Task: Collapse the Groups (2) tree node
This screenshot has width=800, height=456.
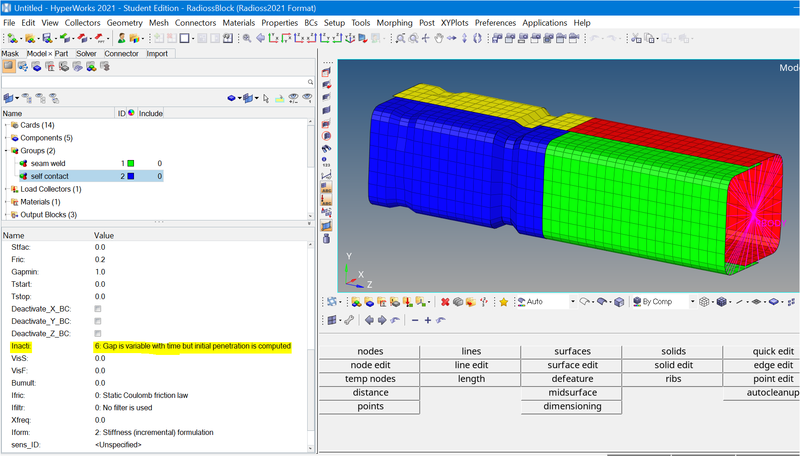Action: pos(7,150)
